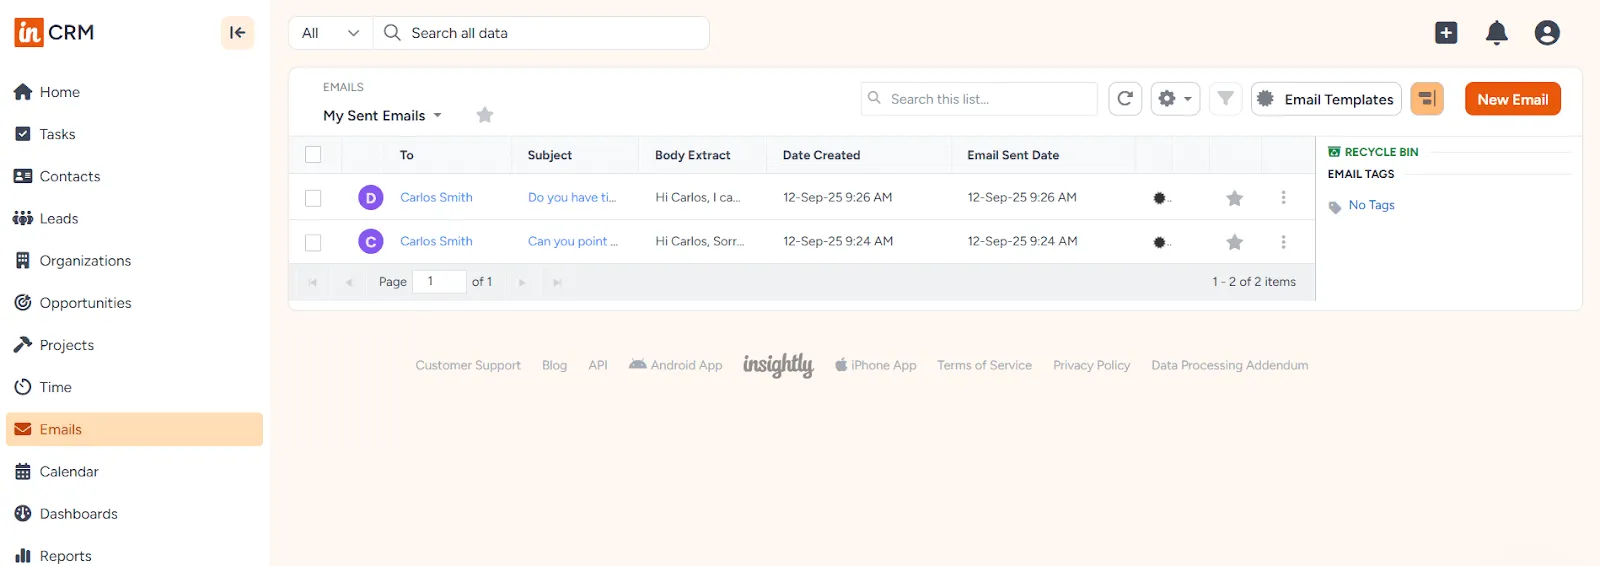Toggle the orange side panel icon
Image resolution: width=1600 pixels, height=566 pixels.
(1427, 99)
